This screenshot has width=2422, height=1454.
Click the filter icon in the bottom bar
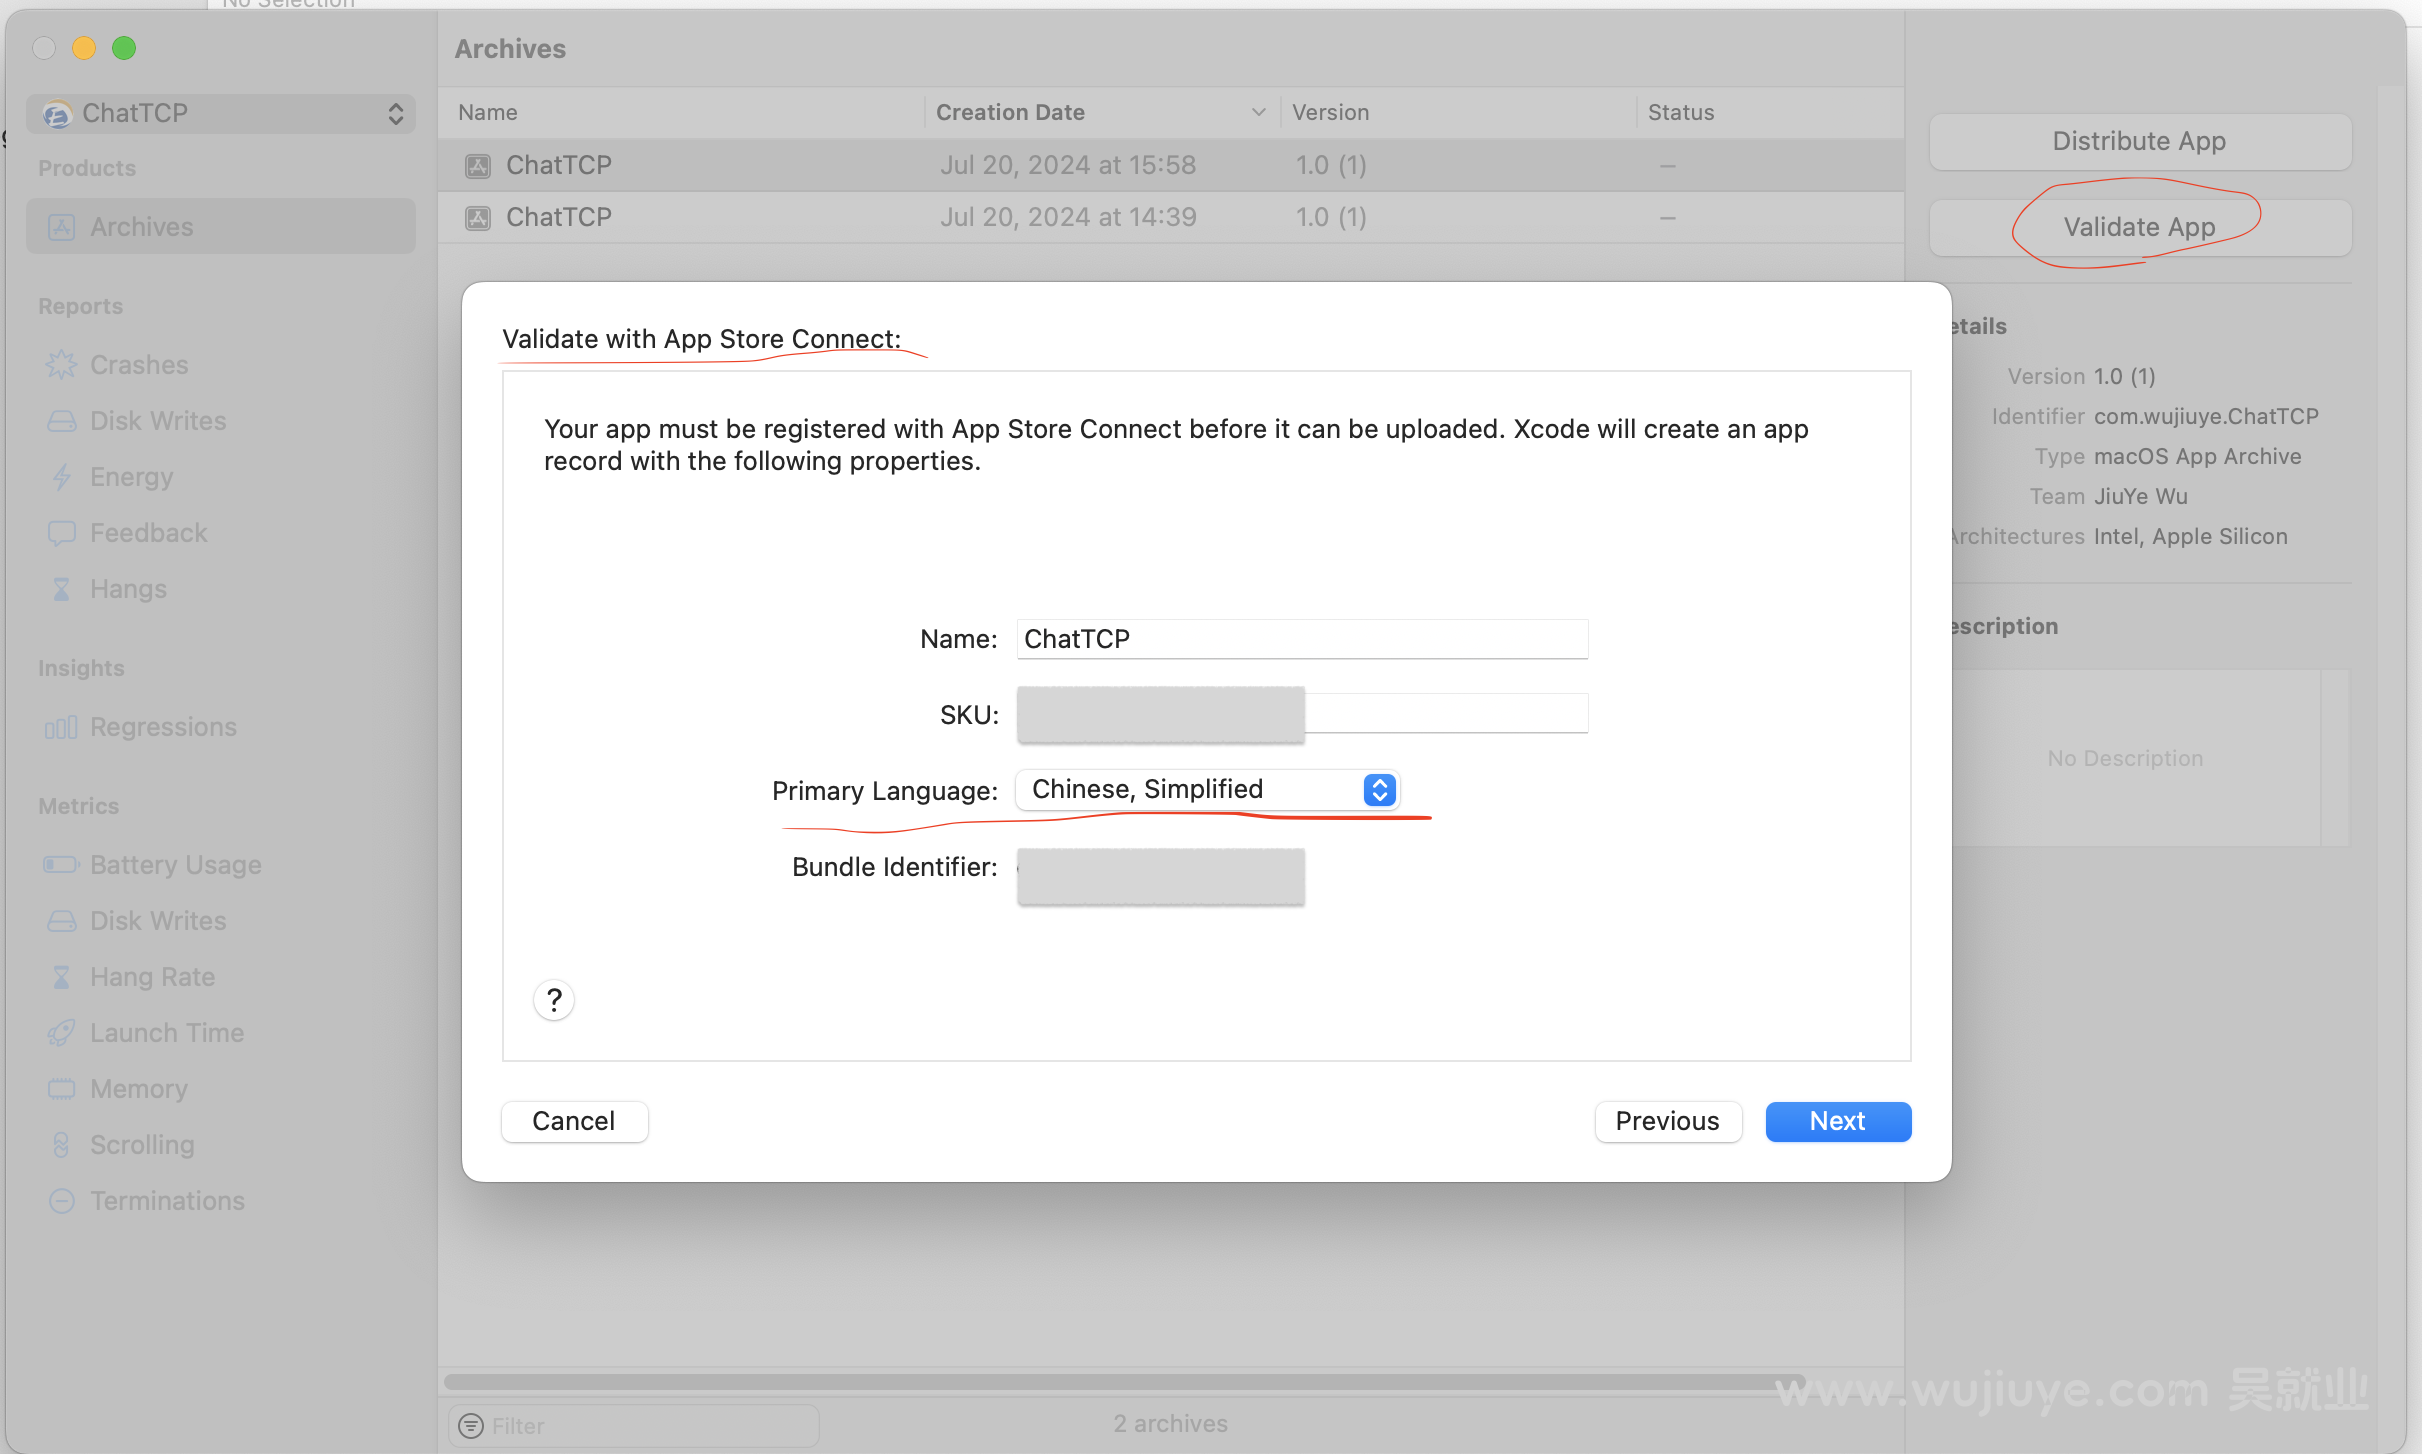471,1426
